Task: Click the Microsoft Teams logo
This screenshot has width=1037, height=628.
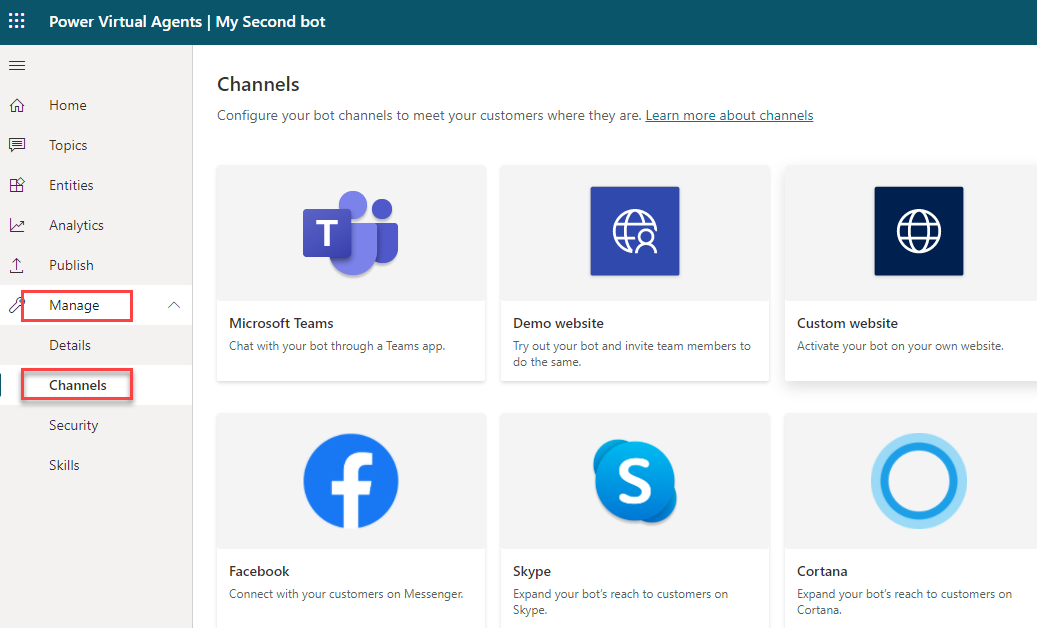Action: [351, 233]
